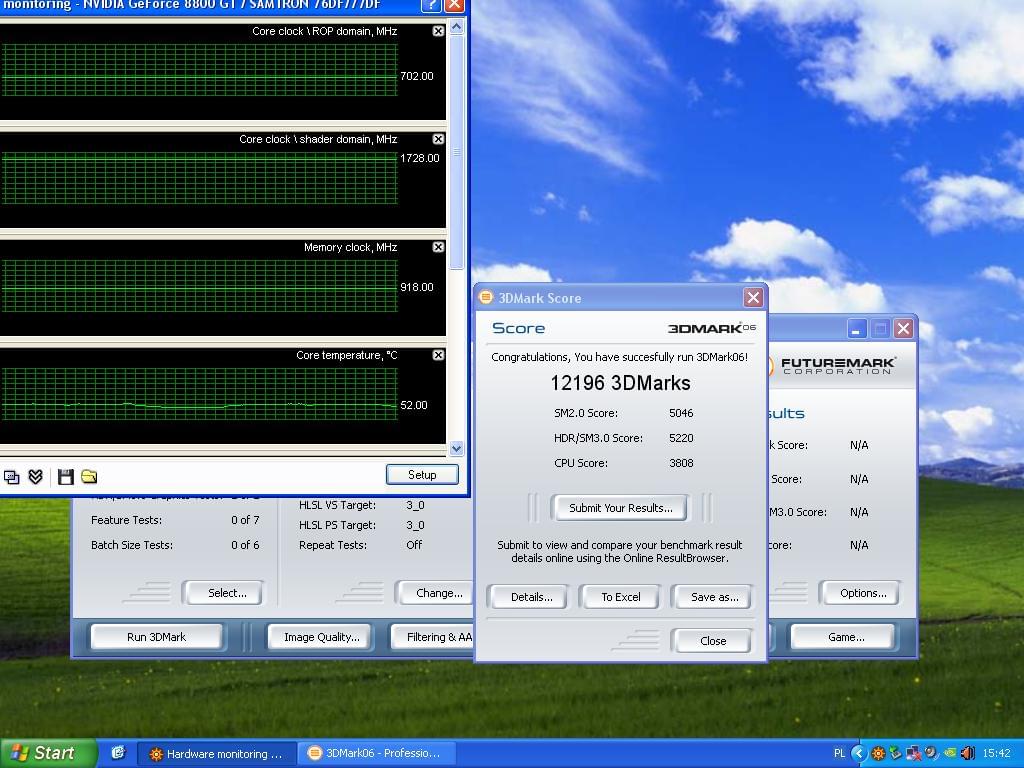Screen dimensions: 1024x768
Task: Switch to Hardware monitoring taskbar item
Action: (x=216, y=753)
